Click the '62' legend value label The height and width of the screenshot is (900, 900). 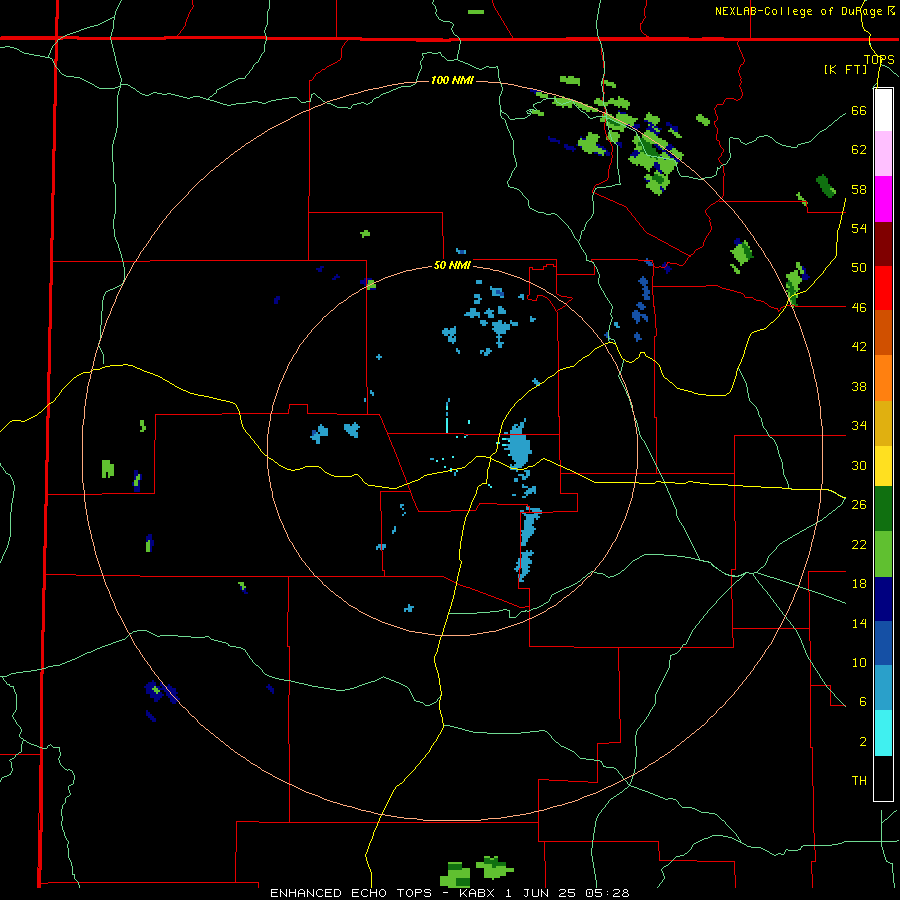pyautogui.click(x=859, y=150)
